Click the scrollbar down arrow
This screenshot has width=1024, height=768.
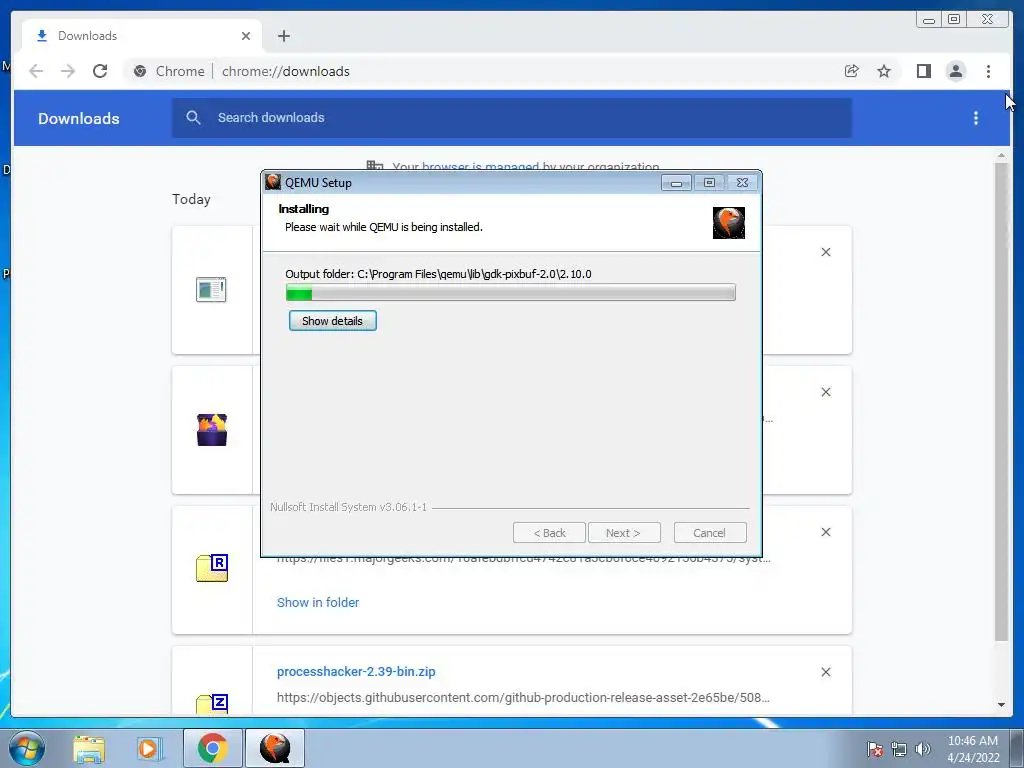coord(1001,705)
